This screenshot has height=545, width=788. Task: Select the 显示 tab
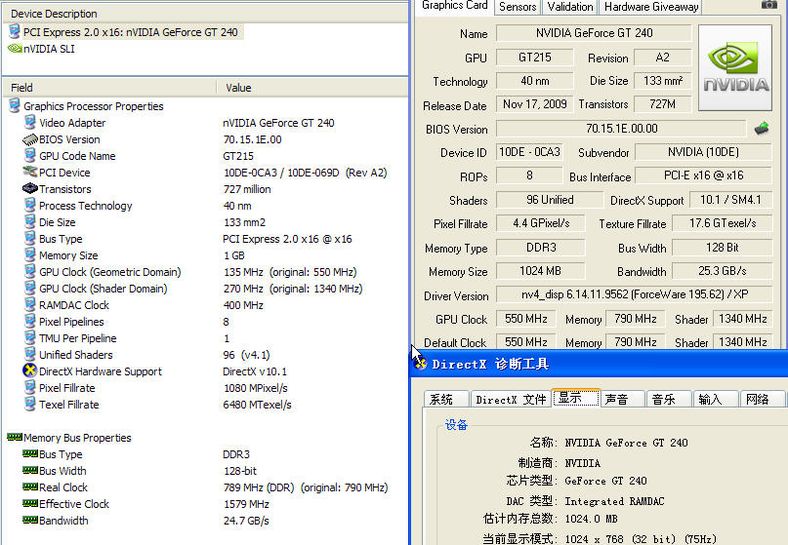(576, 398)
